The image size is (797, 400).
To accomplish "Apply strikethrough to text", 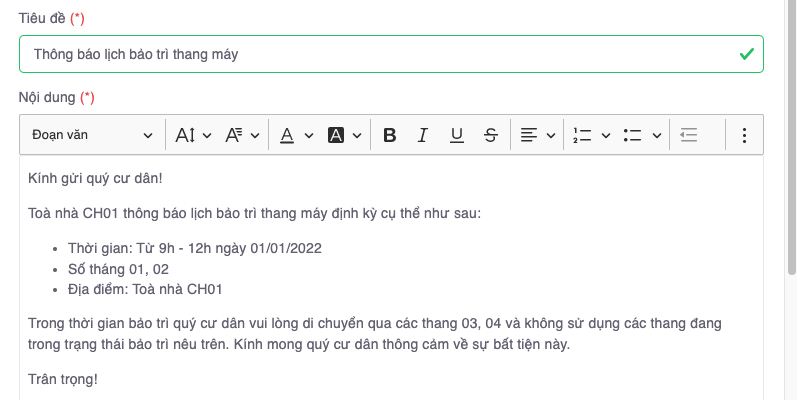I will click(x=490, y=135).
